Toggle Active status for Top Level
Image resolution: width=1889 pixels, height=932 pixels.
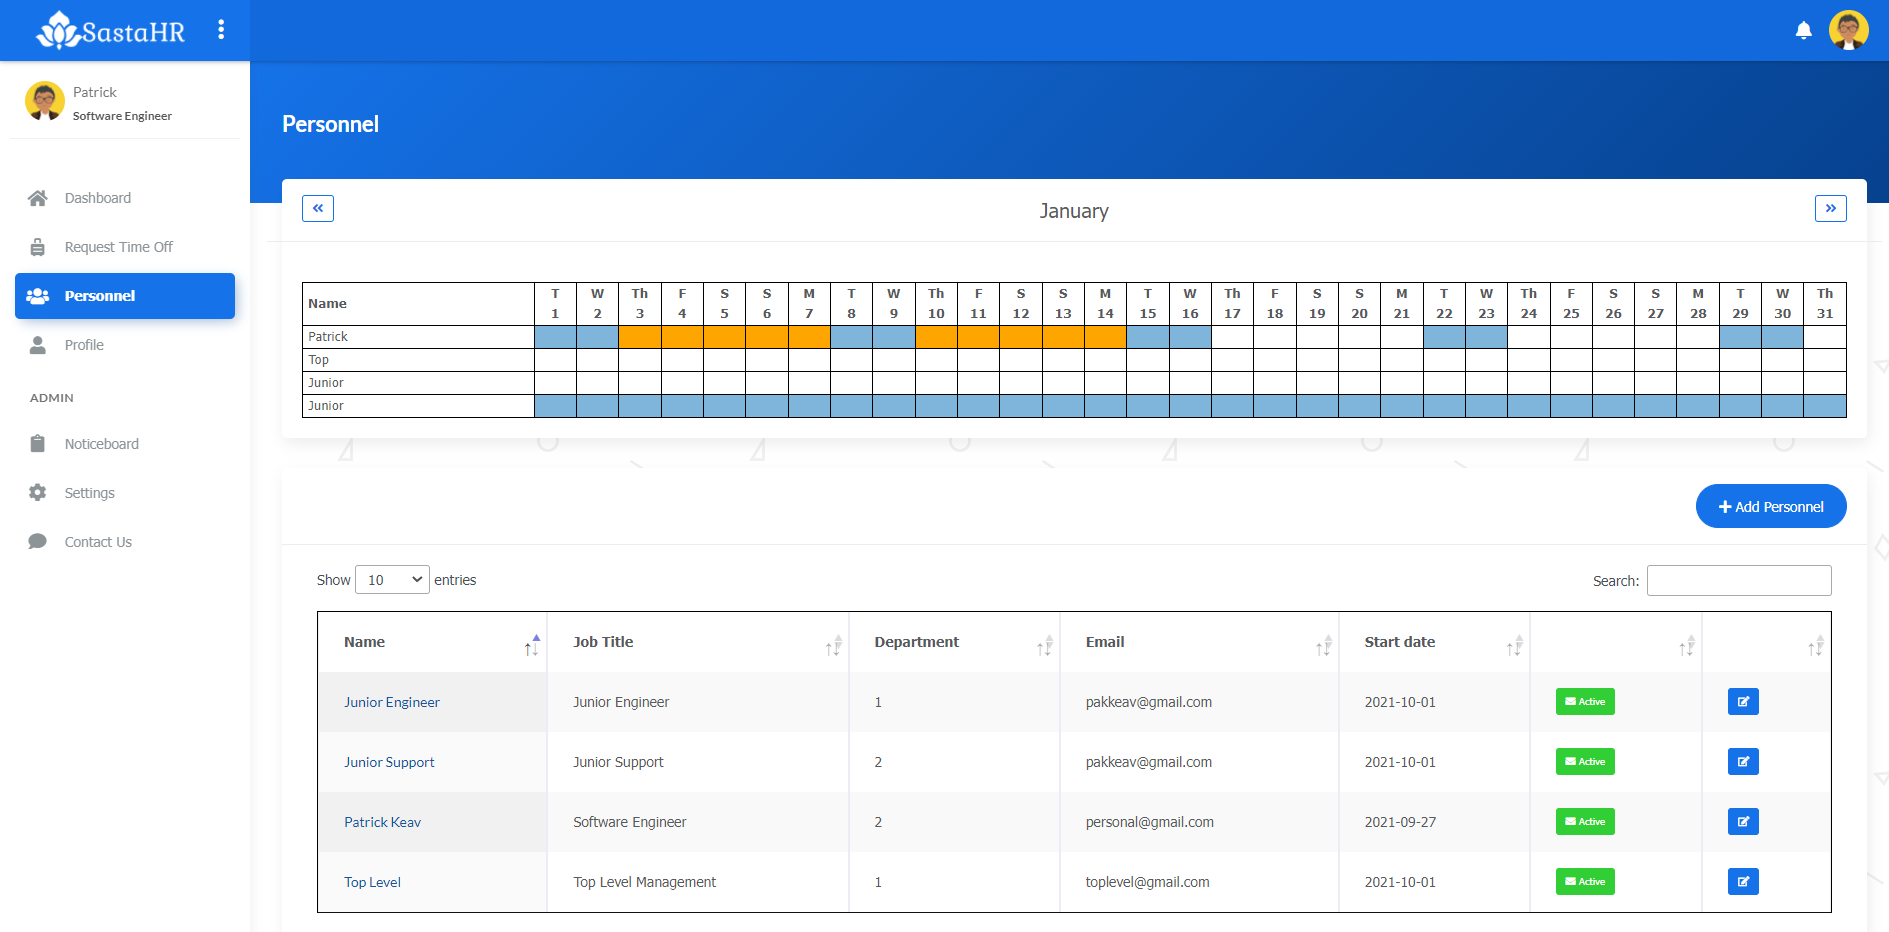point(1585,882)
